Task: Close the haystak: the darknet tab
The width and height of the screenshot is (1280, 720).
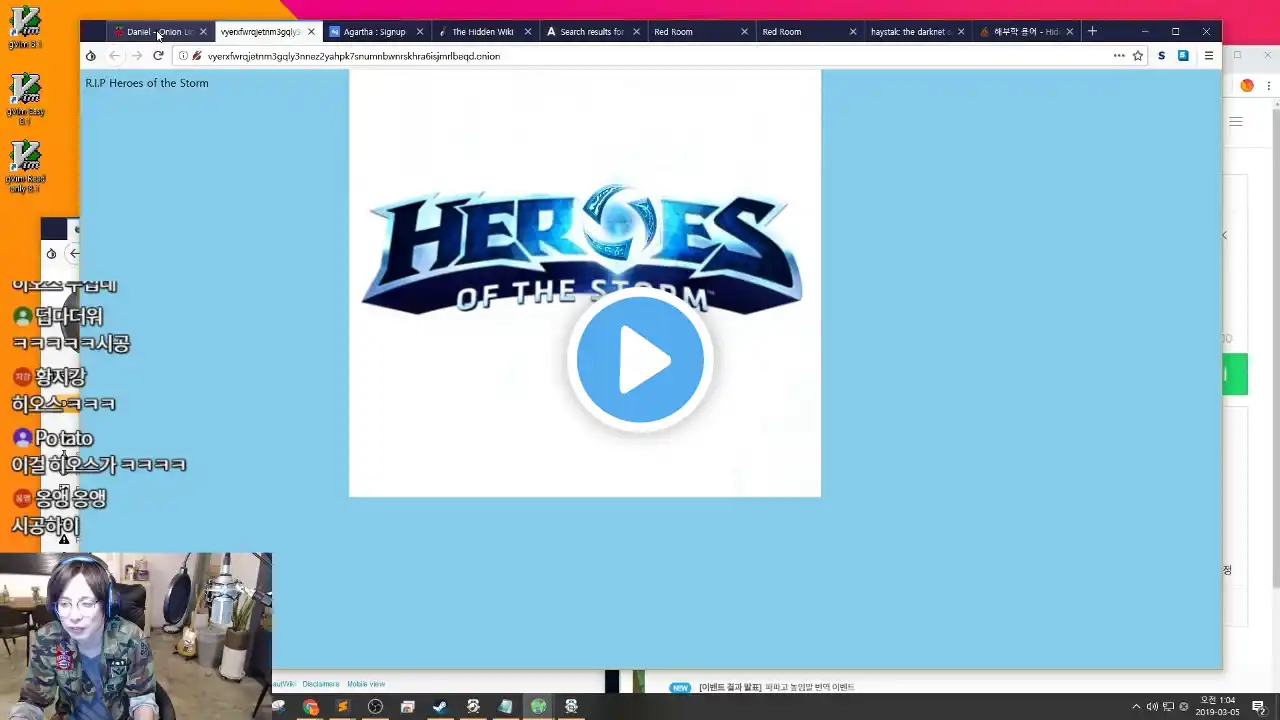Action: tap(961, 32)
